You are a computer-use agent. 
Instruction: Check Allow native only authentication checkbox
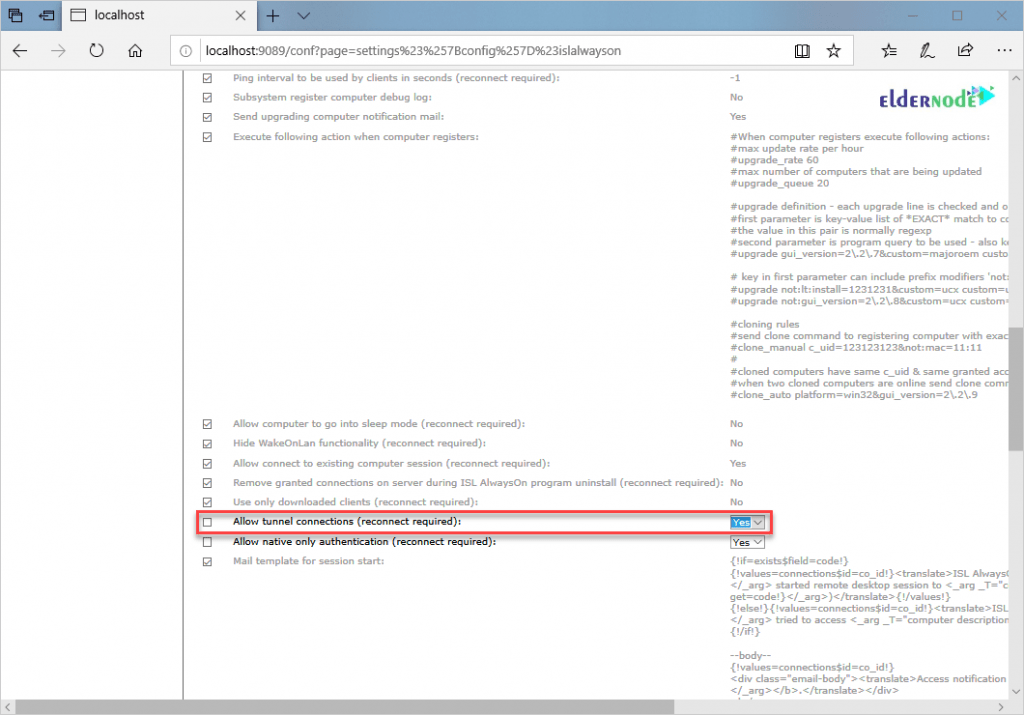(208, 542)
